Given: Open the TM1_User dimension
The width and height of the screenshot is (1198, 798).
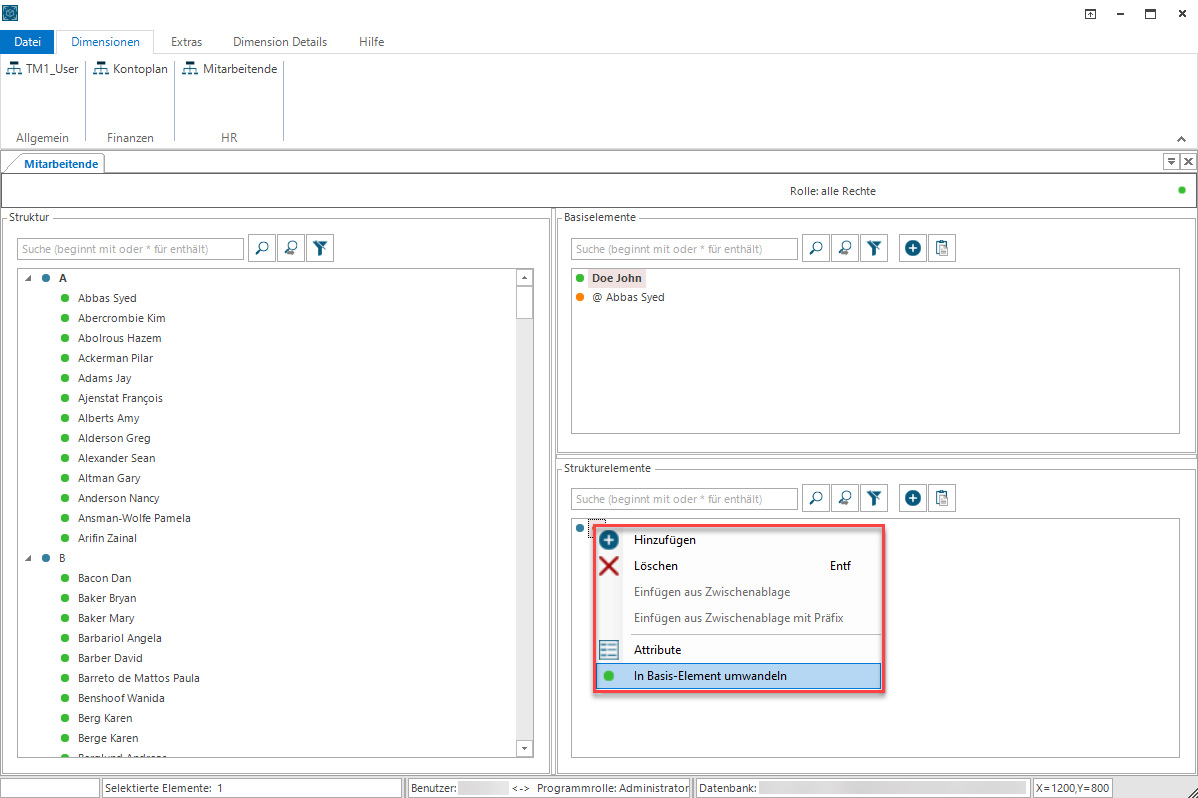Looking at the screenshot, I should click(x=43, y=69).
